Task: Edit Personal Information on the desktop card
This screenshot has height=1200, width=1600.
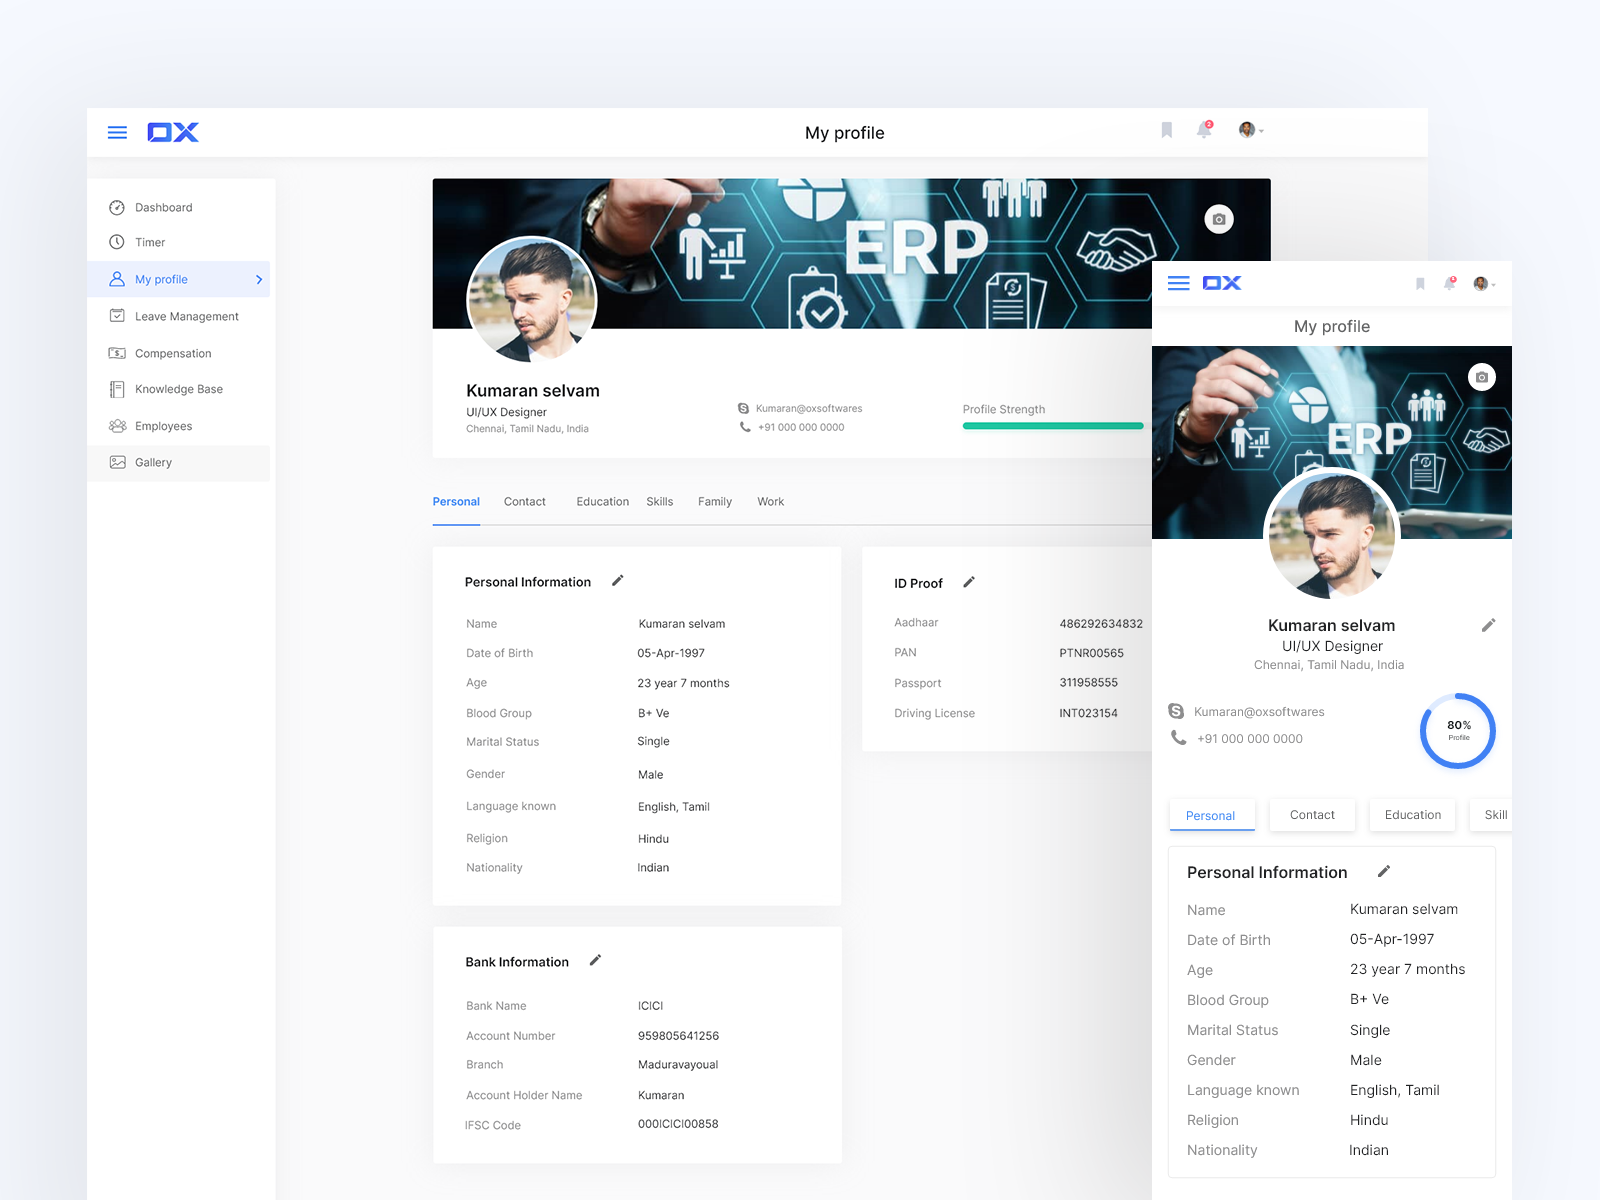Action: (x=618, y=581)
